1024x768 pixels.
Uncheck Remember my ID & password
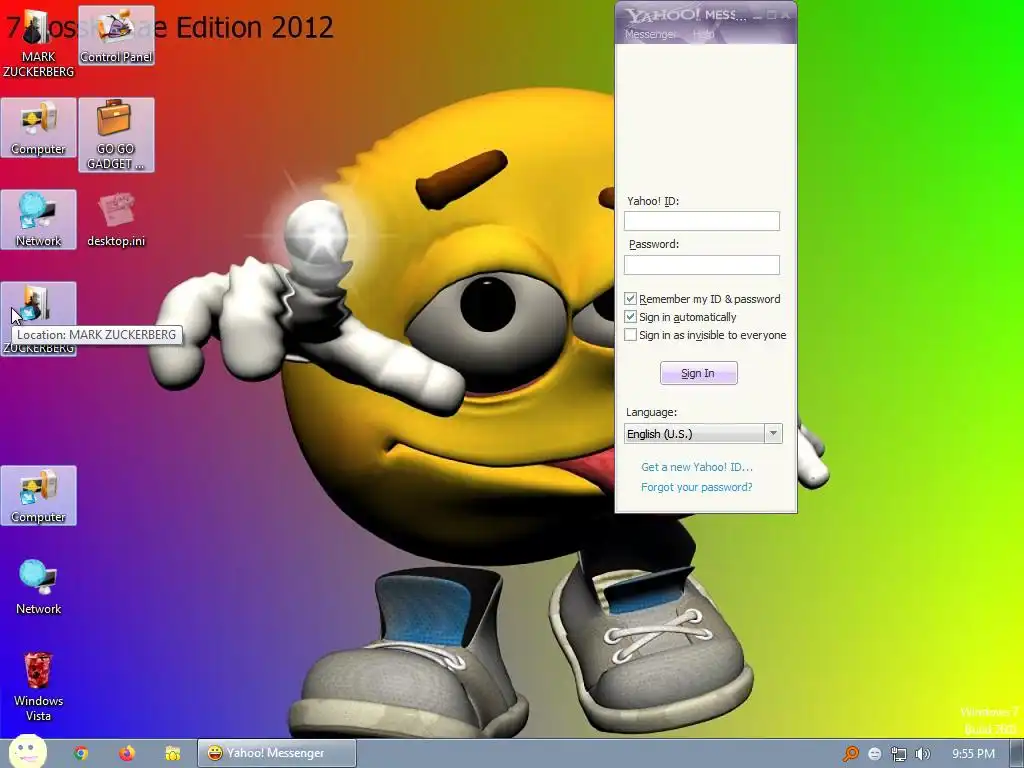630,299
